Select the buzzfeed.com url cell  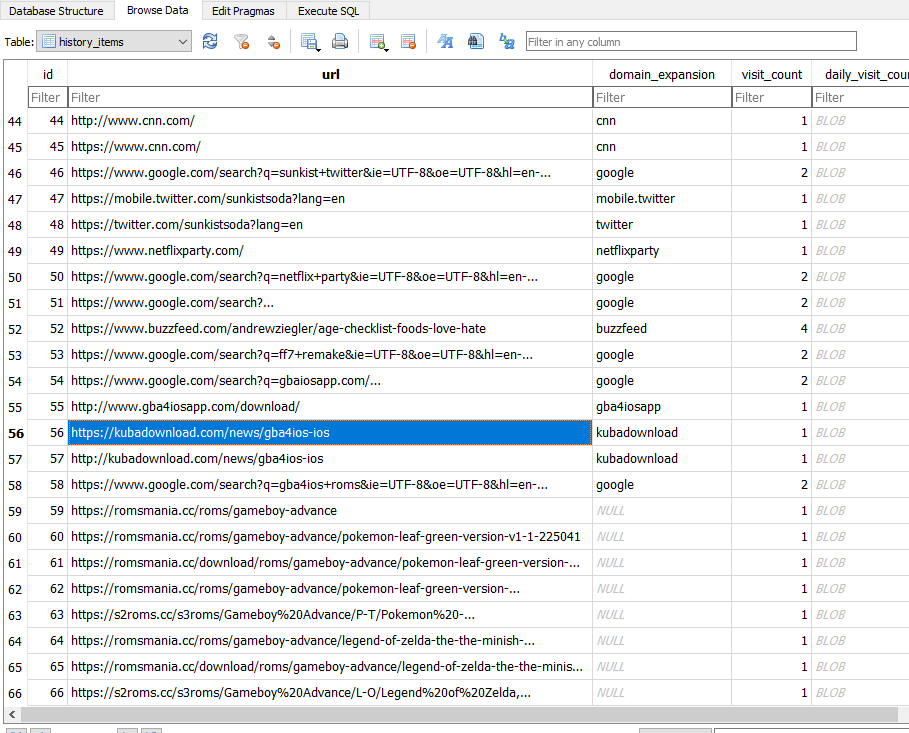(x=330, y=329)
